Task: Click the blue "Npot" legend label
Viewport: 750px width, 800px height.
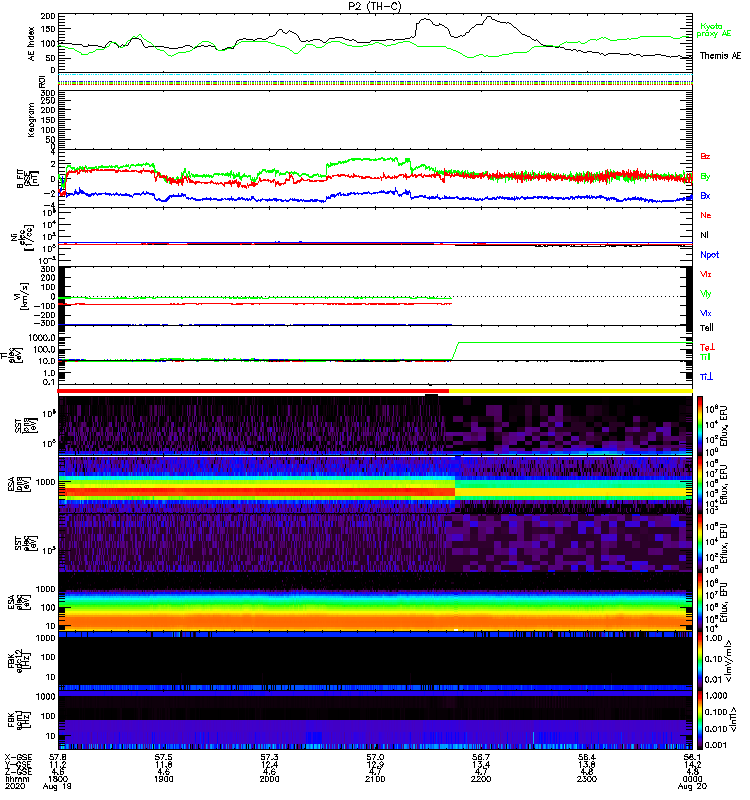Action: tap(709, 255)
